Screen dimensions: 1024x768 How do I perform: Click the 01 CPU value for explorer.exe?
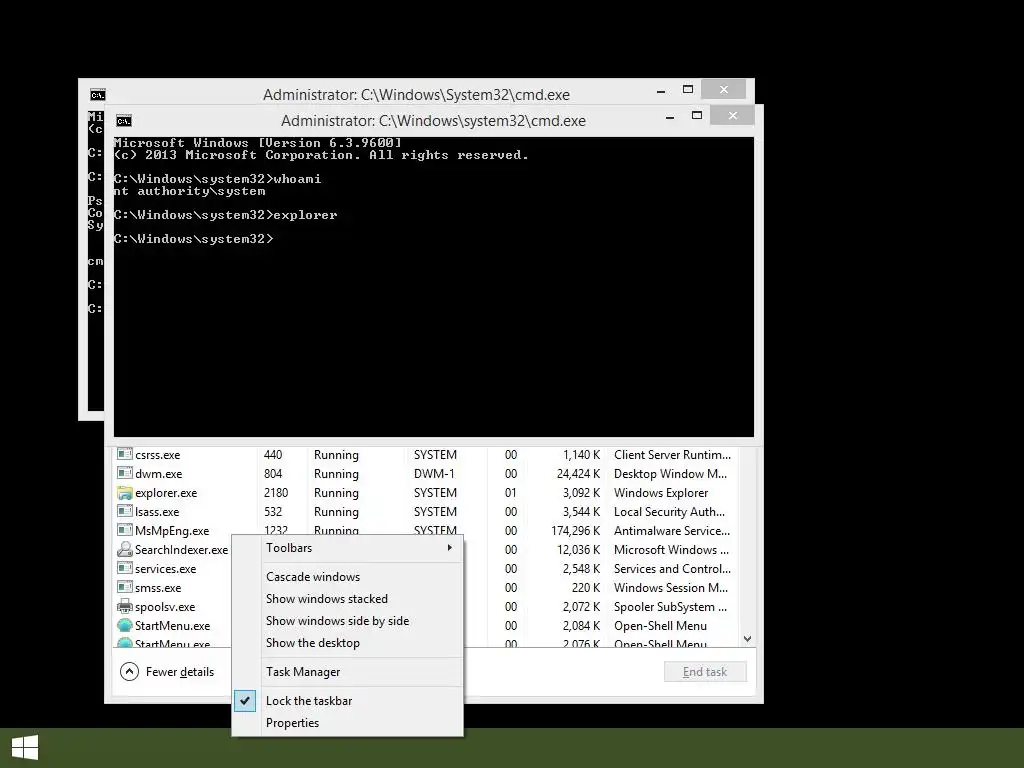511,492
